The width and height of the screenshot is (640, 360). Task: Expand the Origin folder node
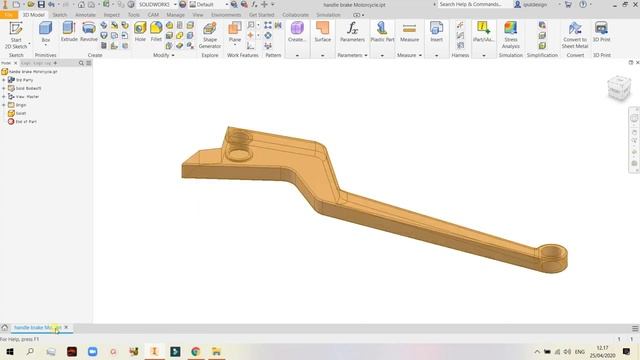coord(4,105)
